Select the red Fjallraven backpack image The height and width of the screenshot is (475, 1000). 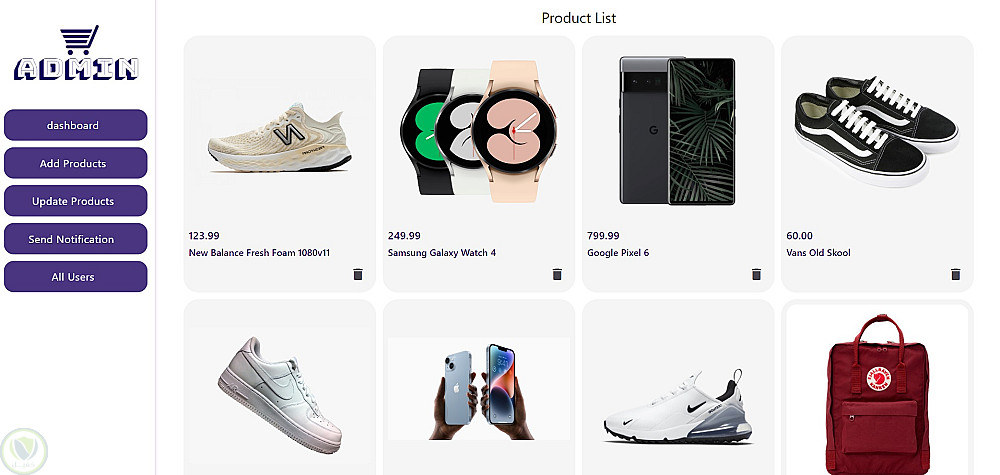(876, 390)
